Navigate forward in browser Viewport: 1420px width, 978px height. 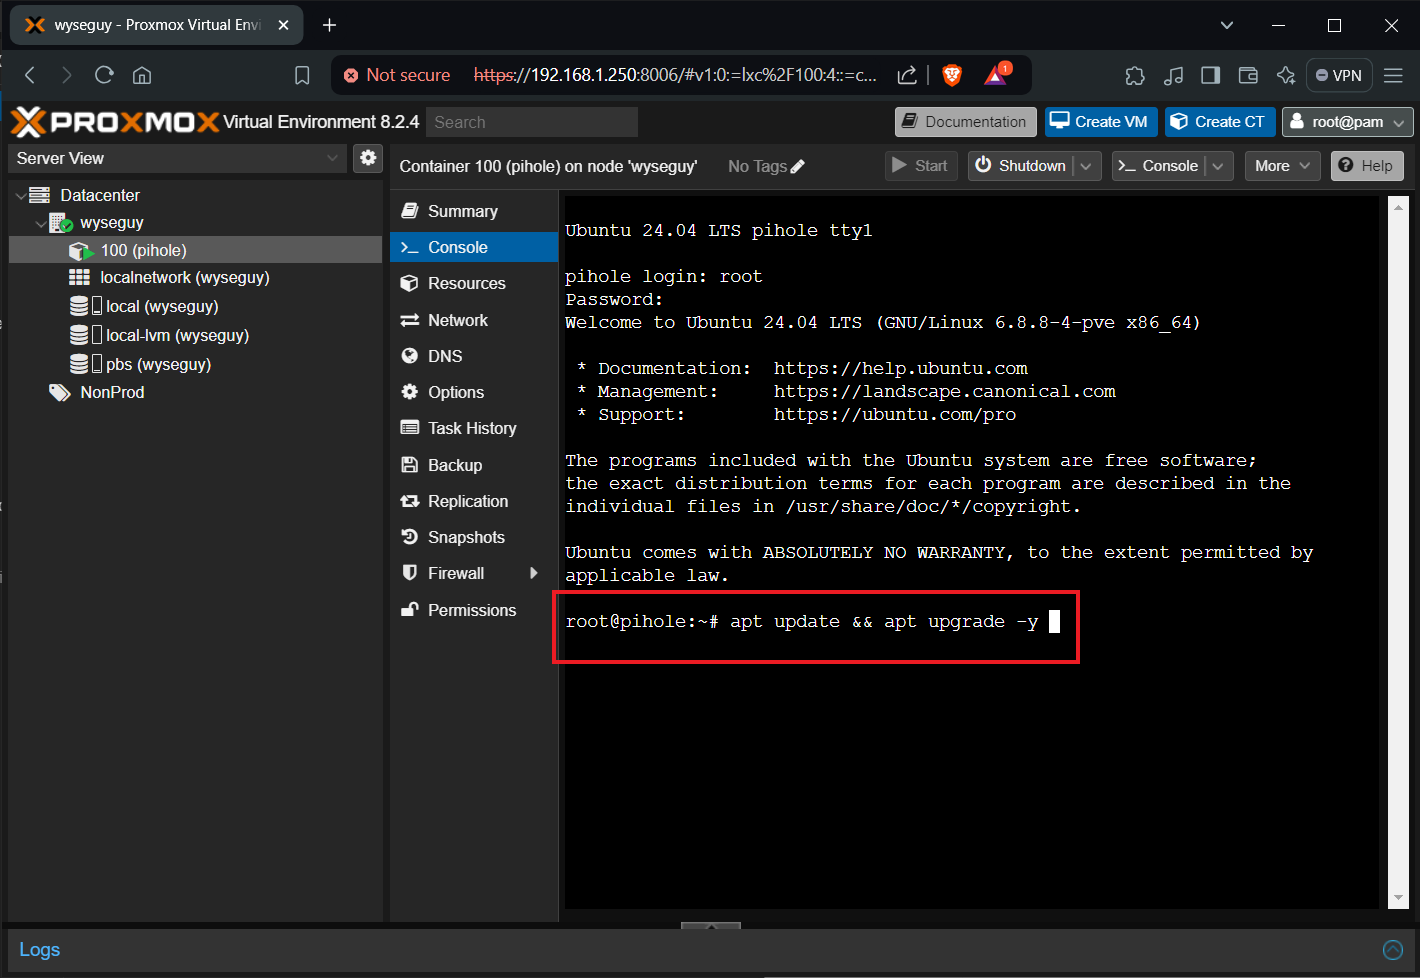[67, 75]
